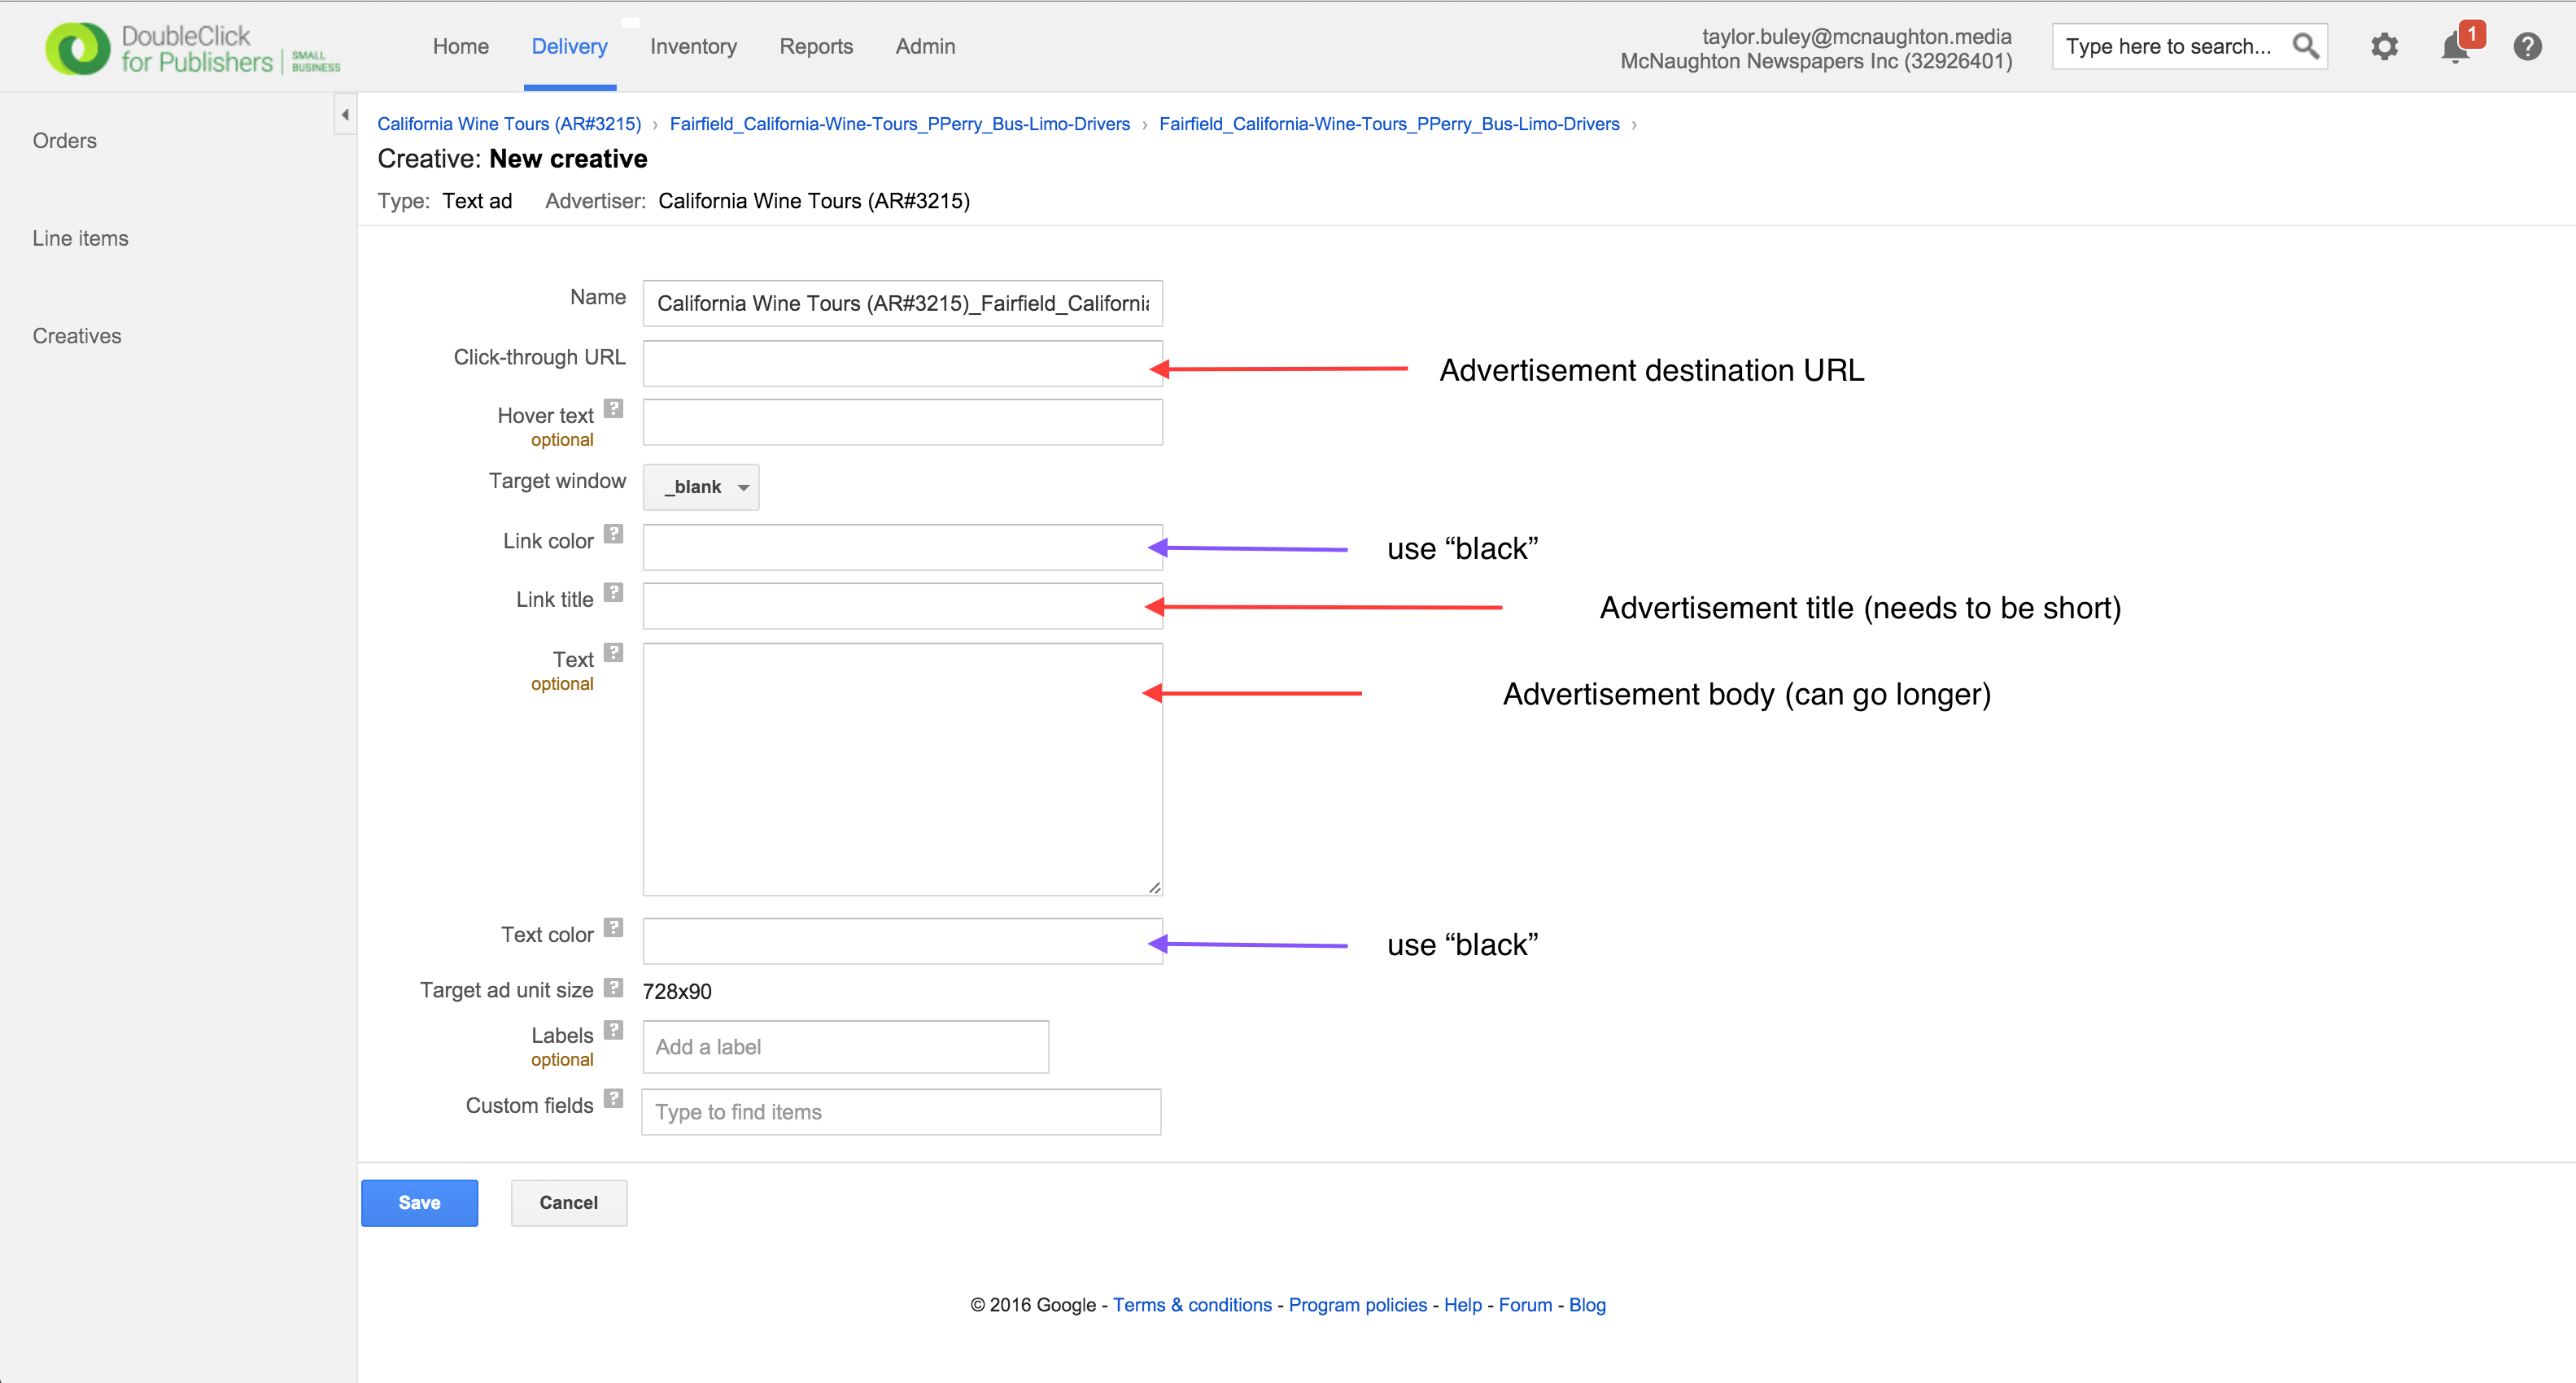
Task: Open the notifications bell icon
Action: click(x=2454, y=47)
